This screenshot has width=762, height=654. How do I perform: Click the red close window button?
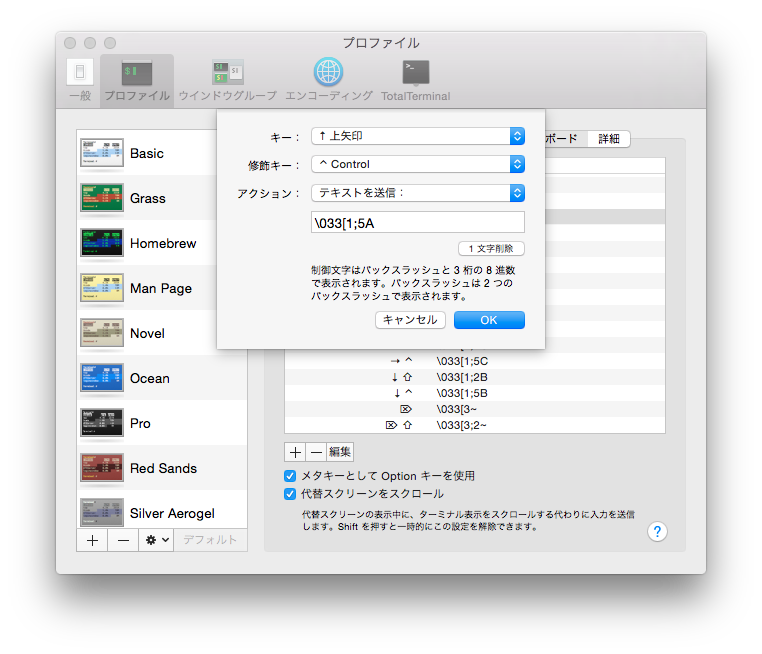(70, 43)
